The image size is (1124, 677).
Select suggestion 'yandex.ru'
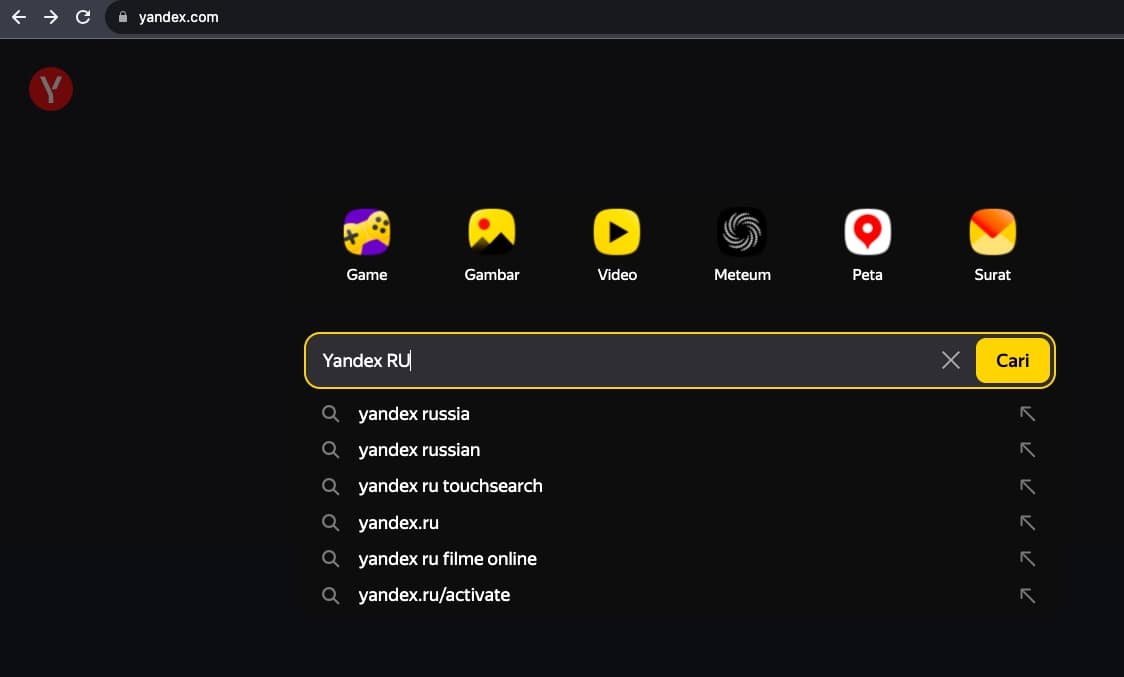tap(399, 523)
